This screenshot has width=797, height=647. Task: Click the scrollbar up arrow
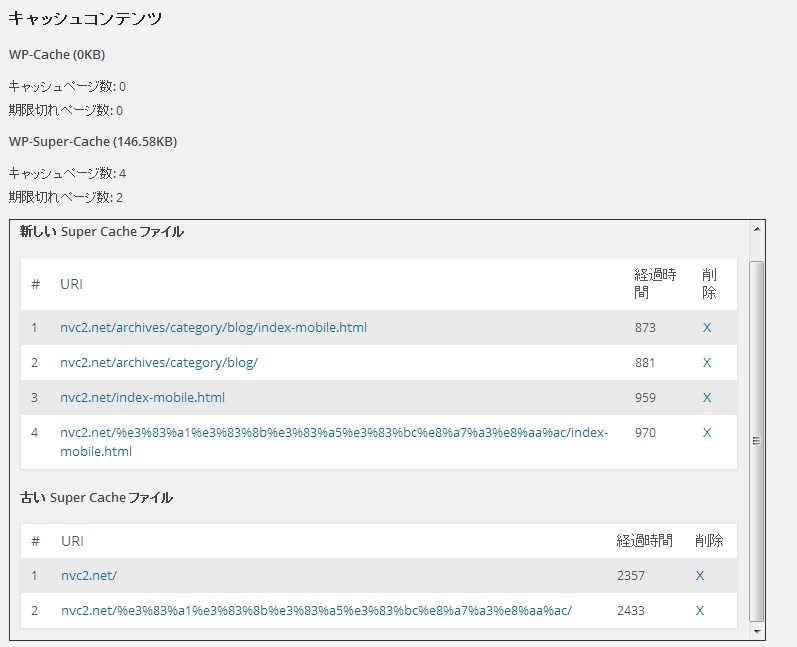(x=757, y=229)
